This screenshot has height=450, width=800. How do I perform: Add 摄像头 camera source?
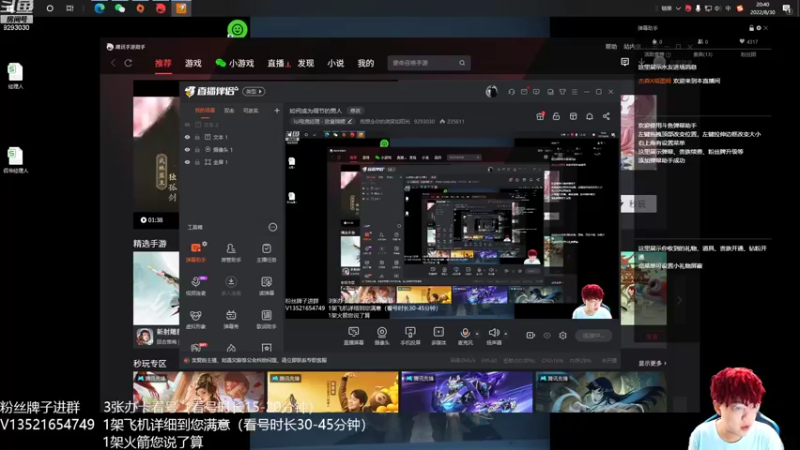pos(382,336)
